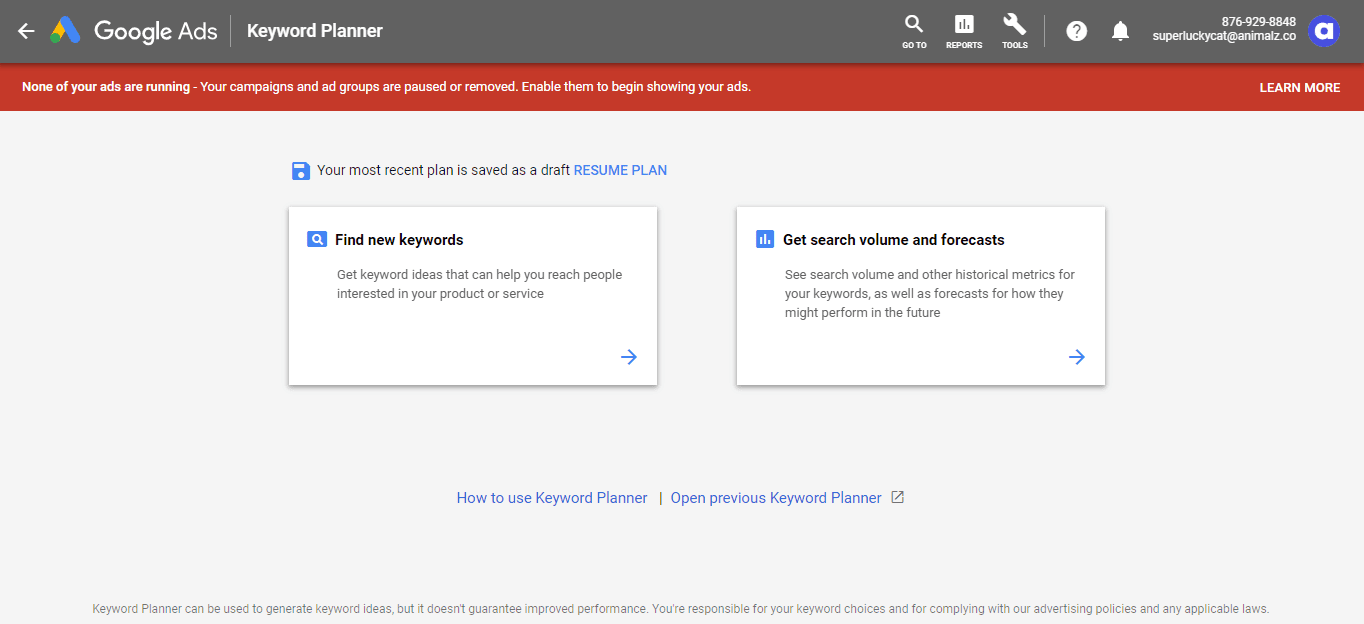
Task: Click the account number 876-929-8848
Action: tap(1259, 22)
